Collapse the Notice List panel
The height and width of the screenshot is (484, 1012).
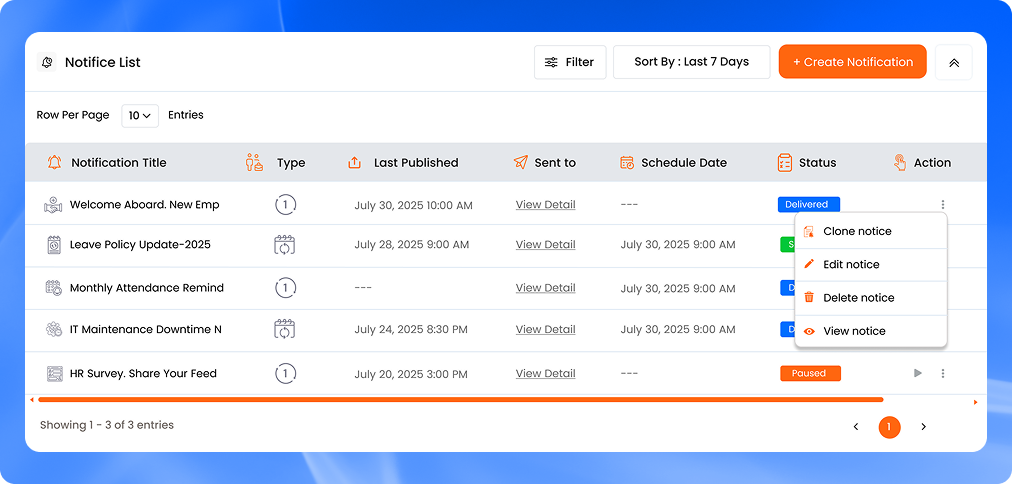point(953,62)
